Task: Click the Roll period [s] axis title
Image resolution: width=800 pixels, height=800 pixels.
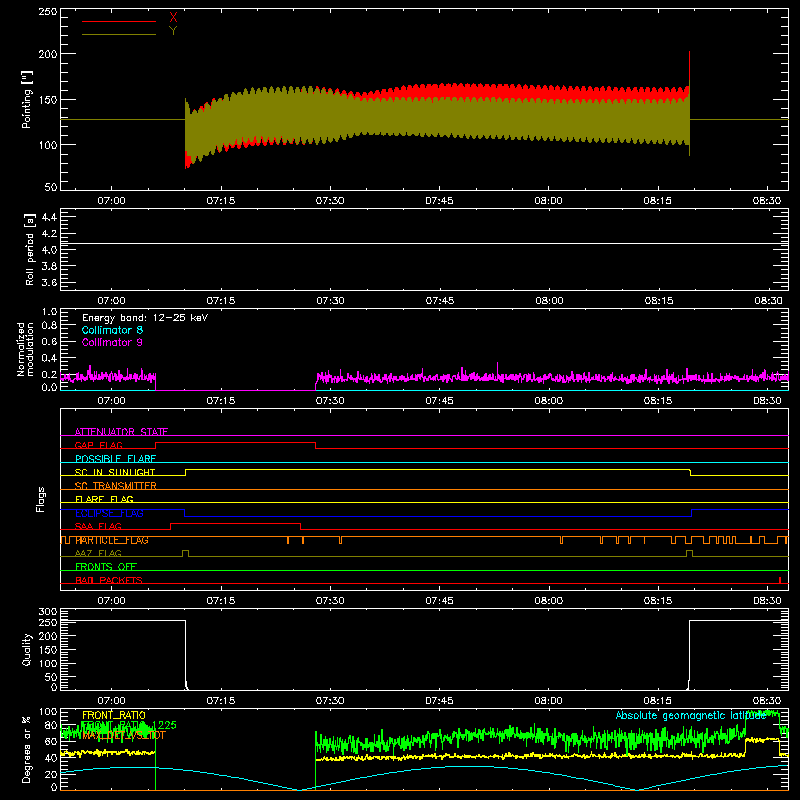Action: pyautogui.click(x=30, y=249)
